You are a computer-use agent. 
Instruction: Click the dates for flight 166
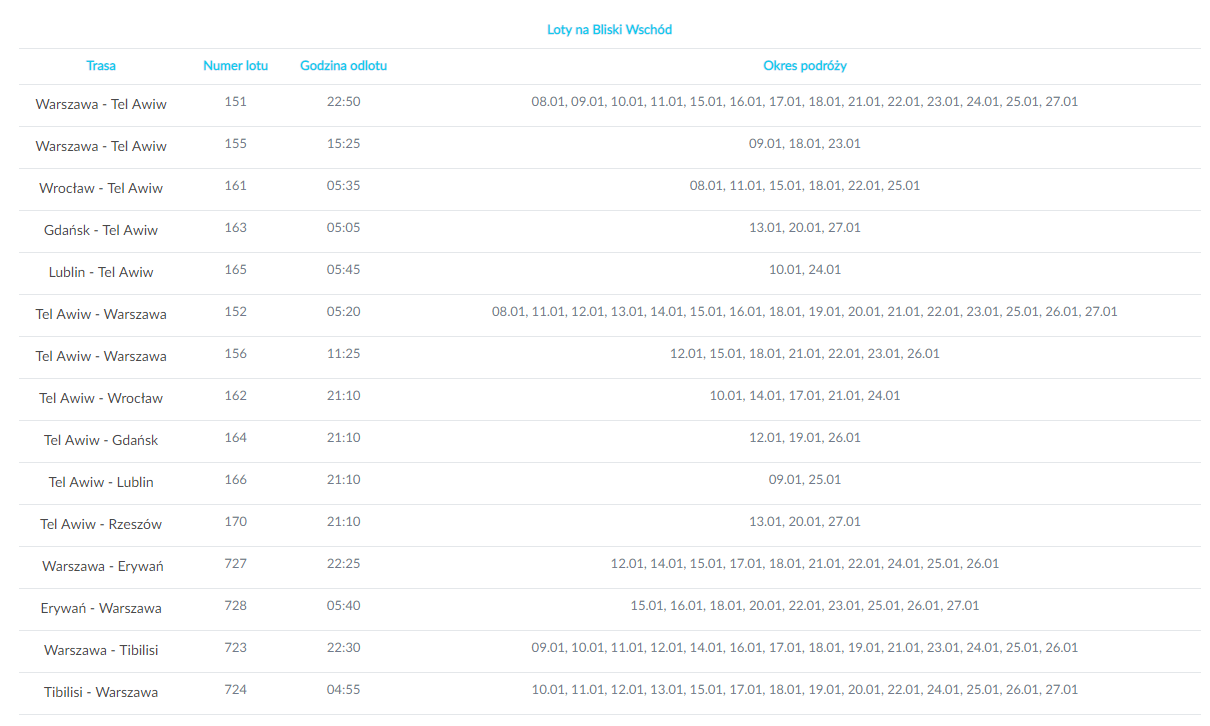click(x=804, y=480)
